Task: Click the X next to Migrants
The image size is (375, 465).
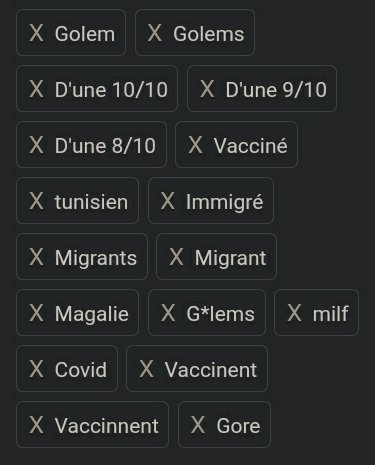Action: coord(36,257)
